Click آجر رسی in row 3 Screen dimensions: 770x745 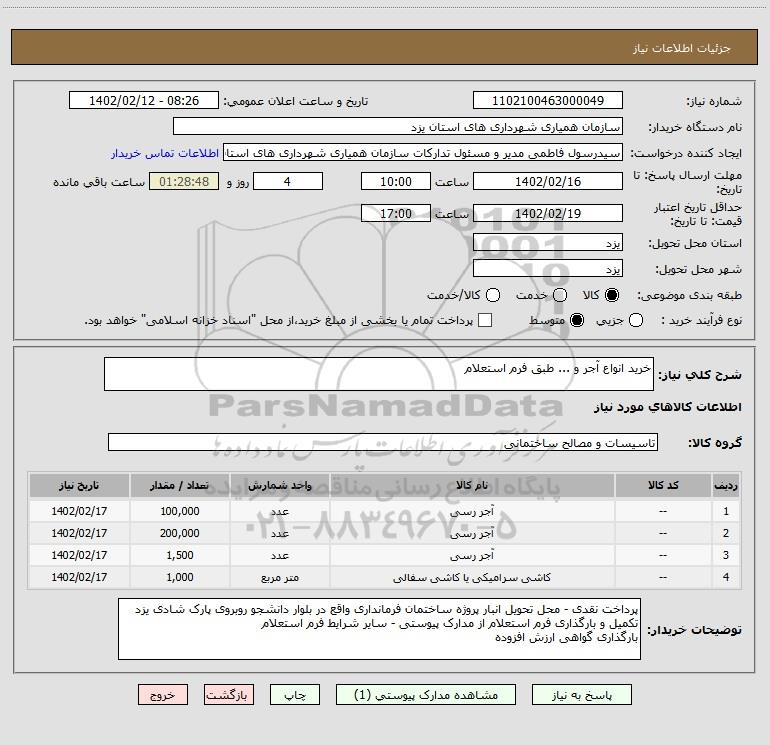coord(472,556)
